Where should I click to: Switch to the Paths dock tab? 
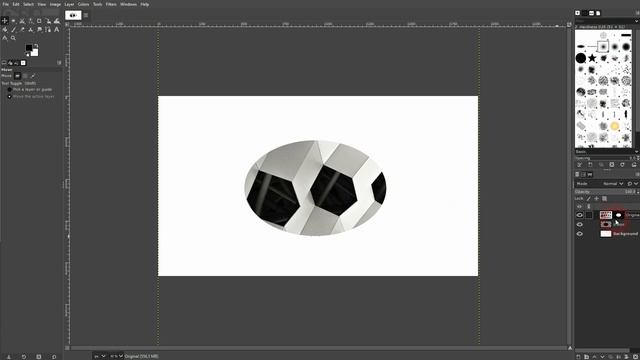tap(589, 174)
